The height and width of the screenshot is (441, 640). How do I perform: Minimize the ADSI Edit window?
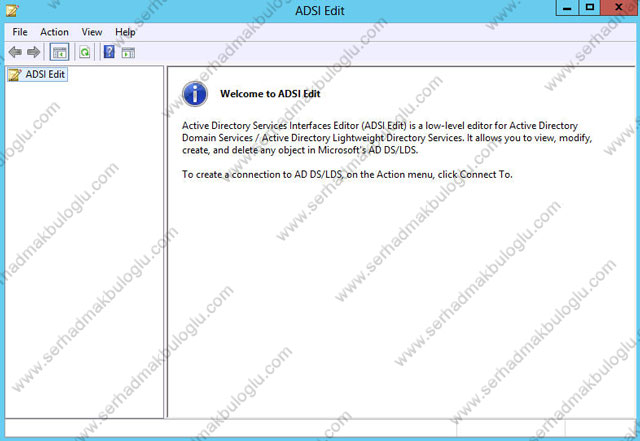coord(567,8)
